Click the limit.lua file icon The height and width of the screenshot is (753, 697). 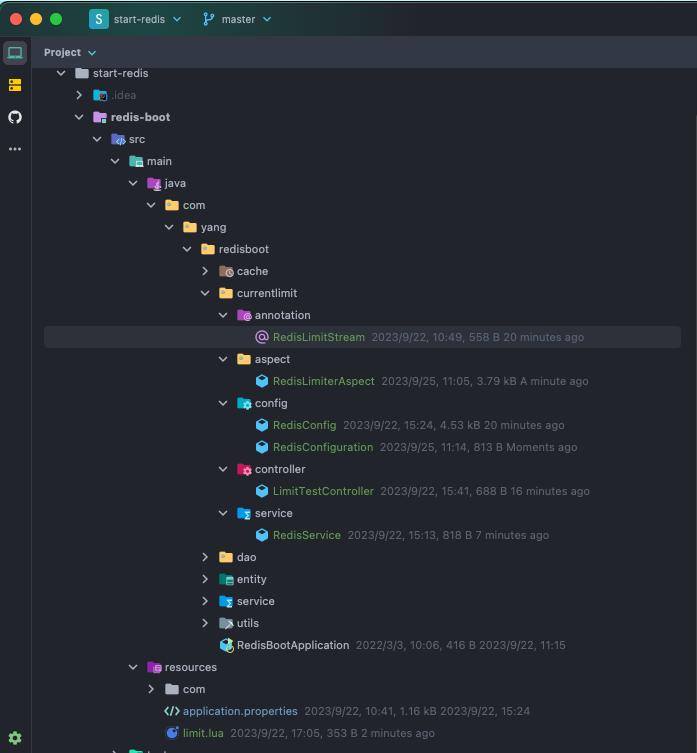172,733
